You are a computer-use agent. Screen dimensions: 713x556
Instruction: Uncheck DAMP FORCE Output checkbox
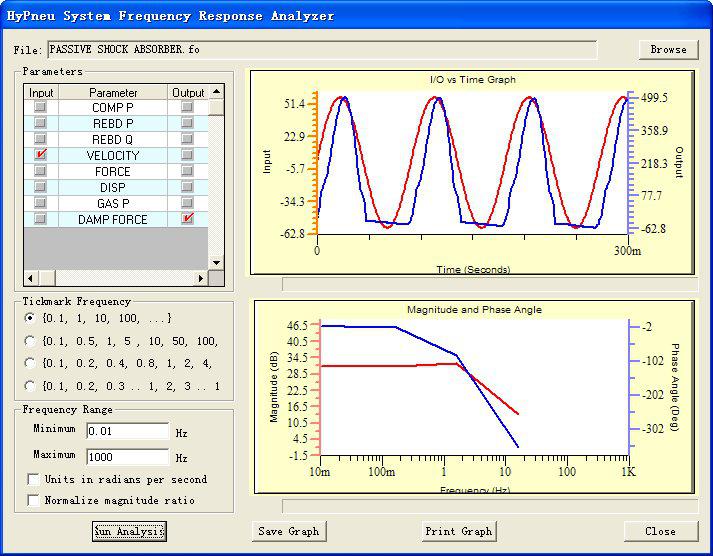pyautogui.click(x=187, y=219)
